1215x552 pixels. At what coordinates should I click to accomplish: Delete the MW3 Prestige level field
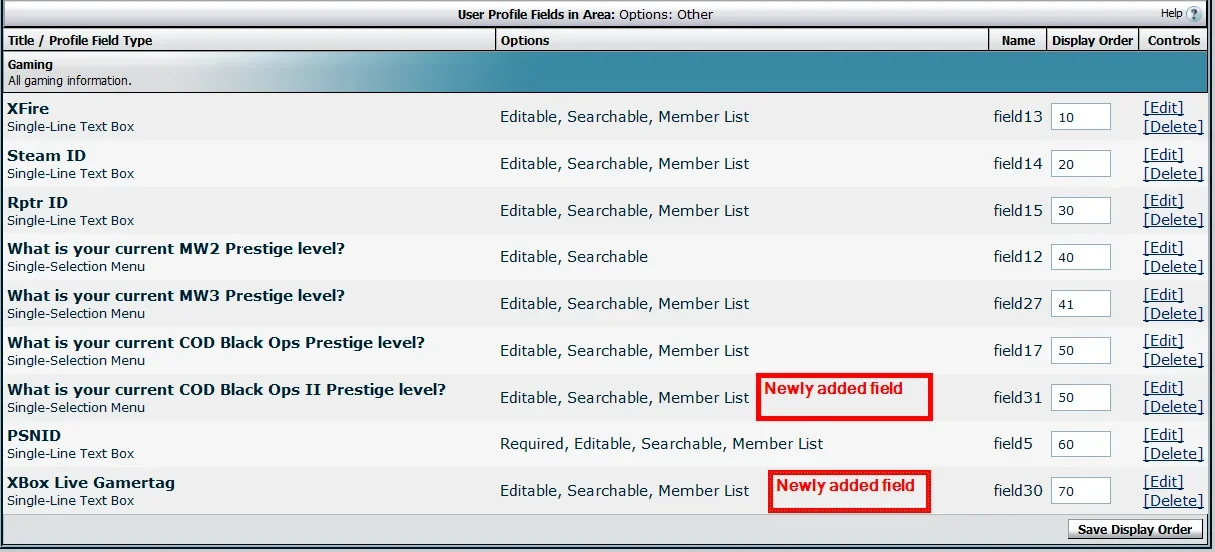point(1173,314)
